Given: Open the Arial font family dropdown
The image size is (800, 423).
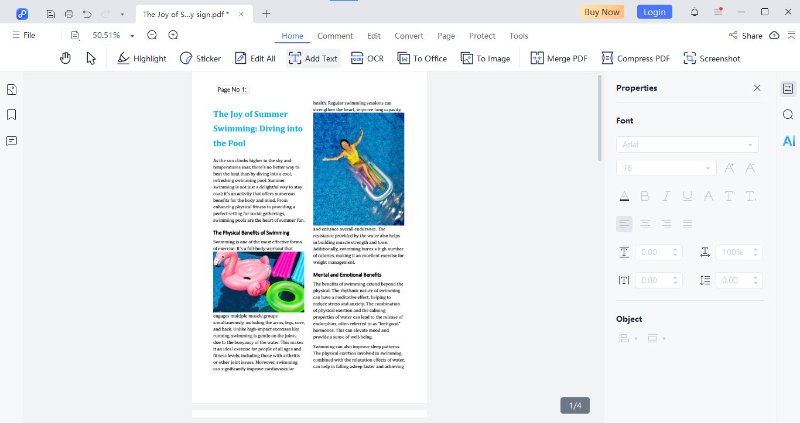Looking at the screenshot, I should (x=687, y=144).
